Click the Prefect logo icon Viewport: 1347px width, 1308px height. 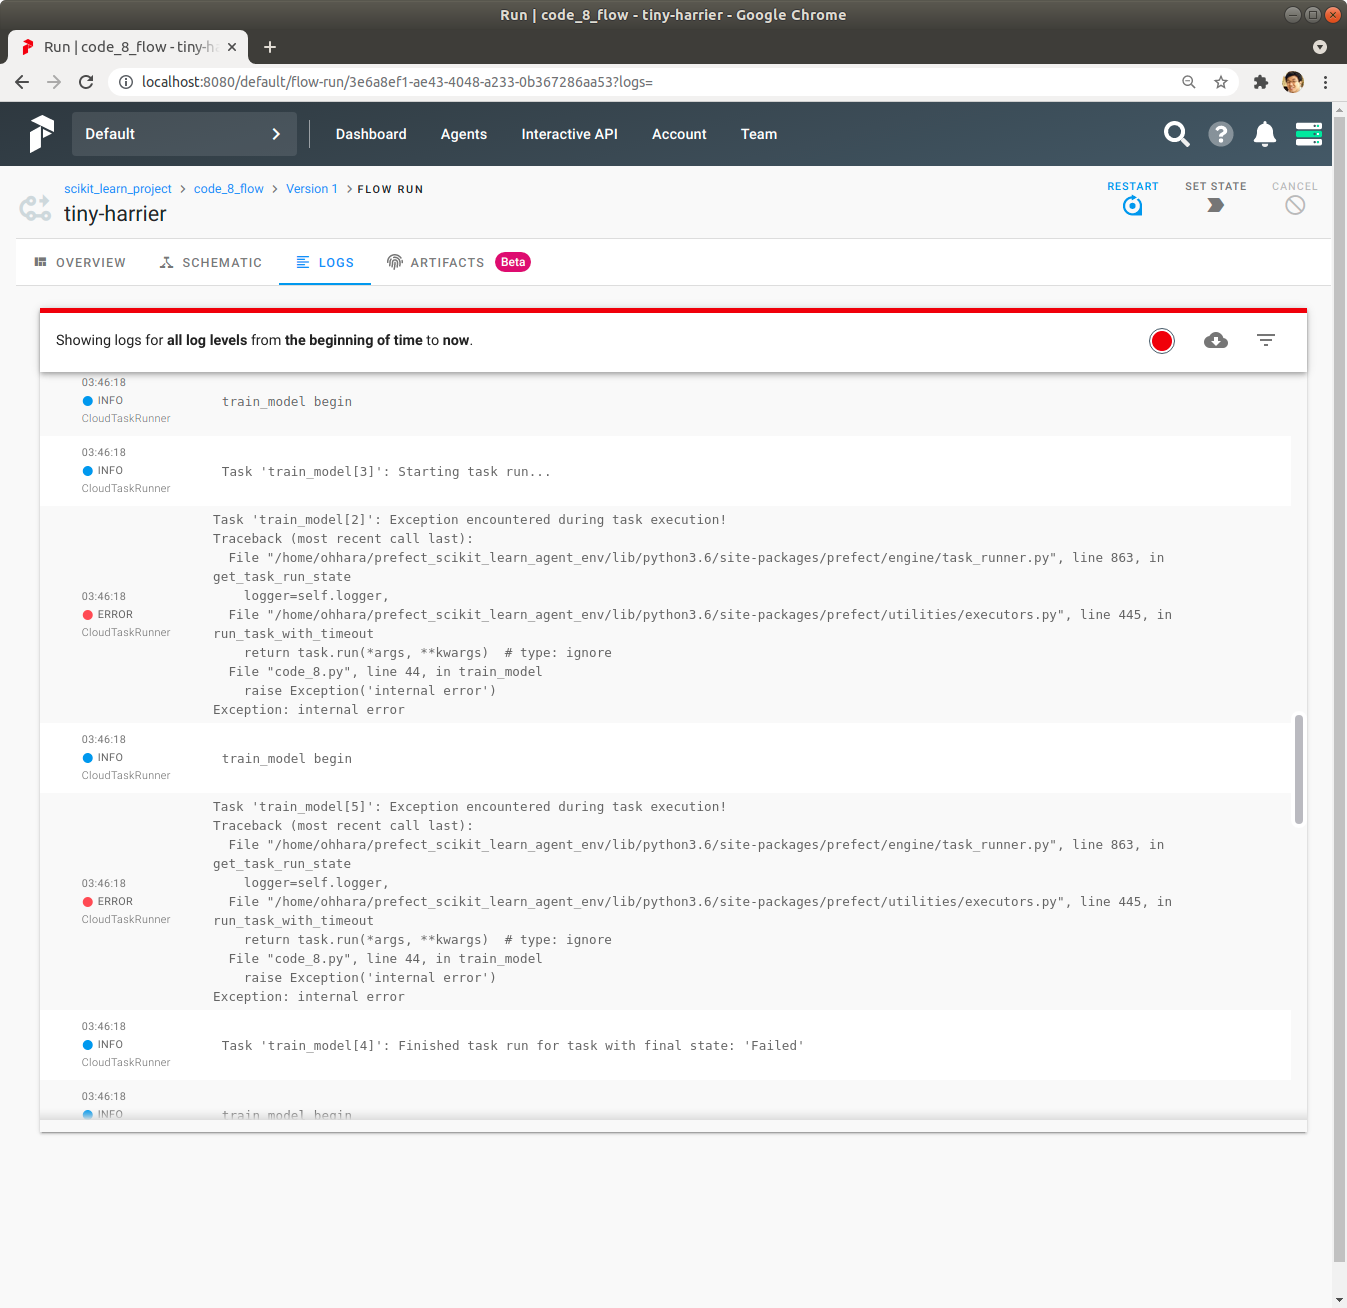pos(41,134)
